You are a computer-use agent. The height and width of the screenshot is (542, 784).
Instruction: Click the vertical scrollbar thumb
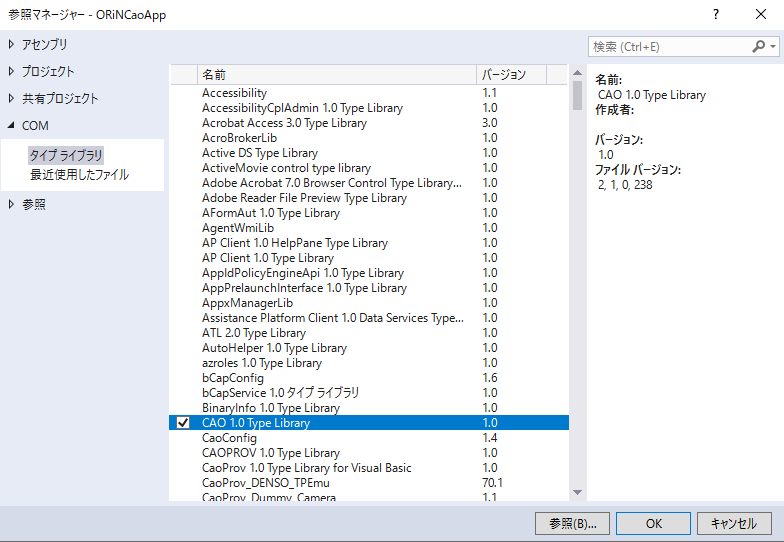(578, 95)
